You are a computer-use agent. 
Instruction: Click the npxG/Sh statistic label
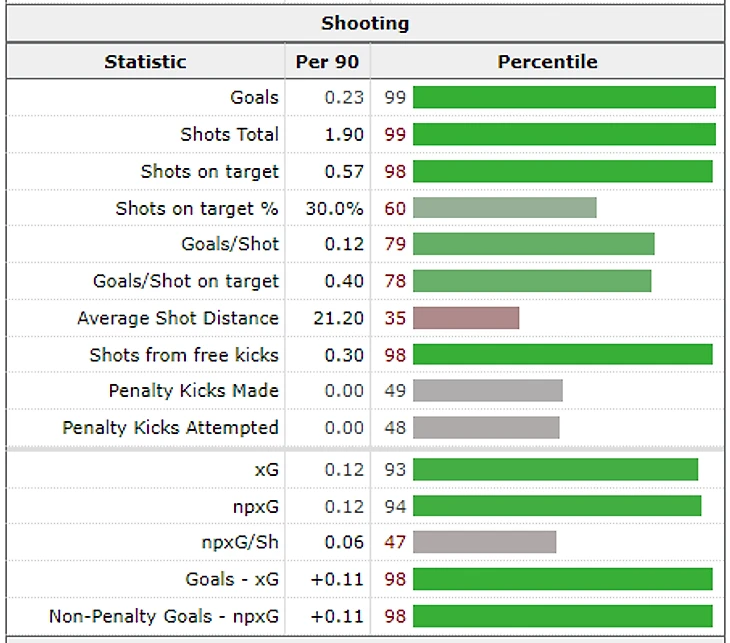(241, 541)
